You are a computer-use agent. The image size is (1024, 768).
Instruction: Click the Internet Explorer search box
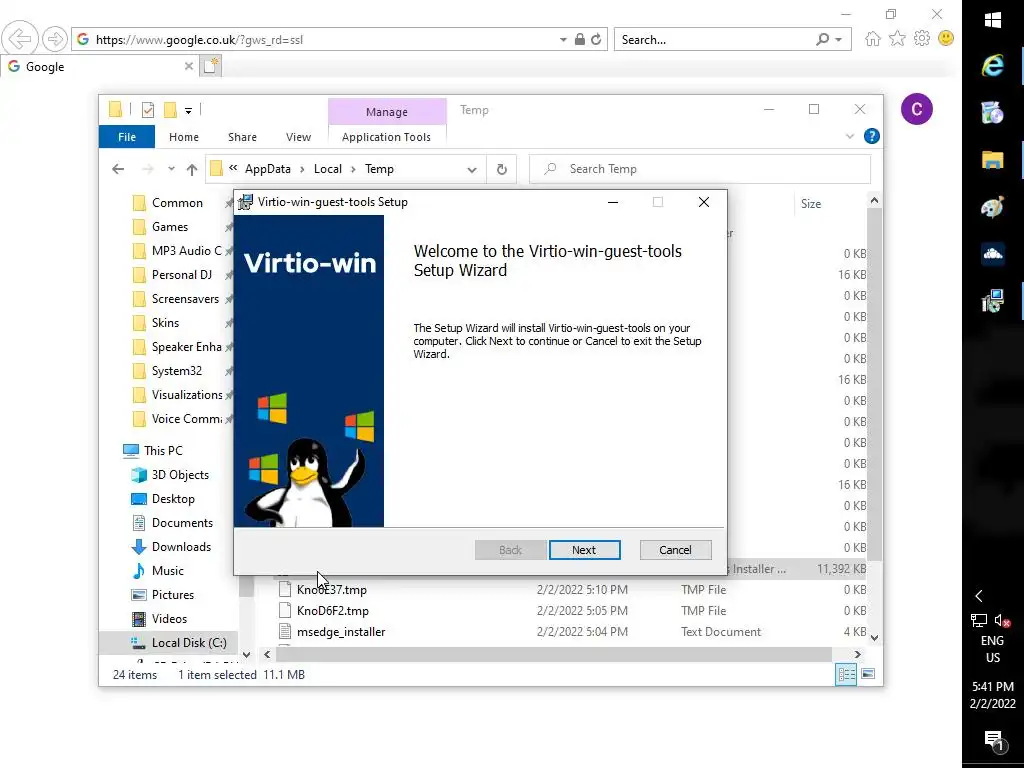pos(712,40)
